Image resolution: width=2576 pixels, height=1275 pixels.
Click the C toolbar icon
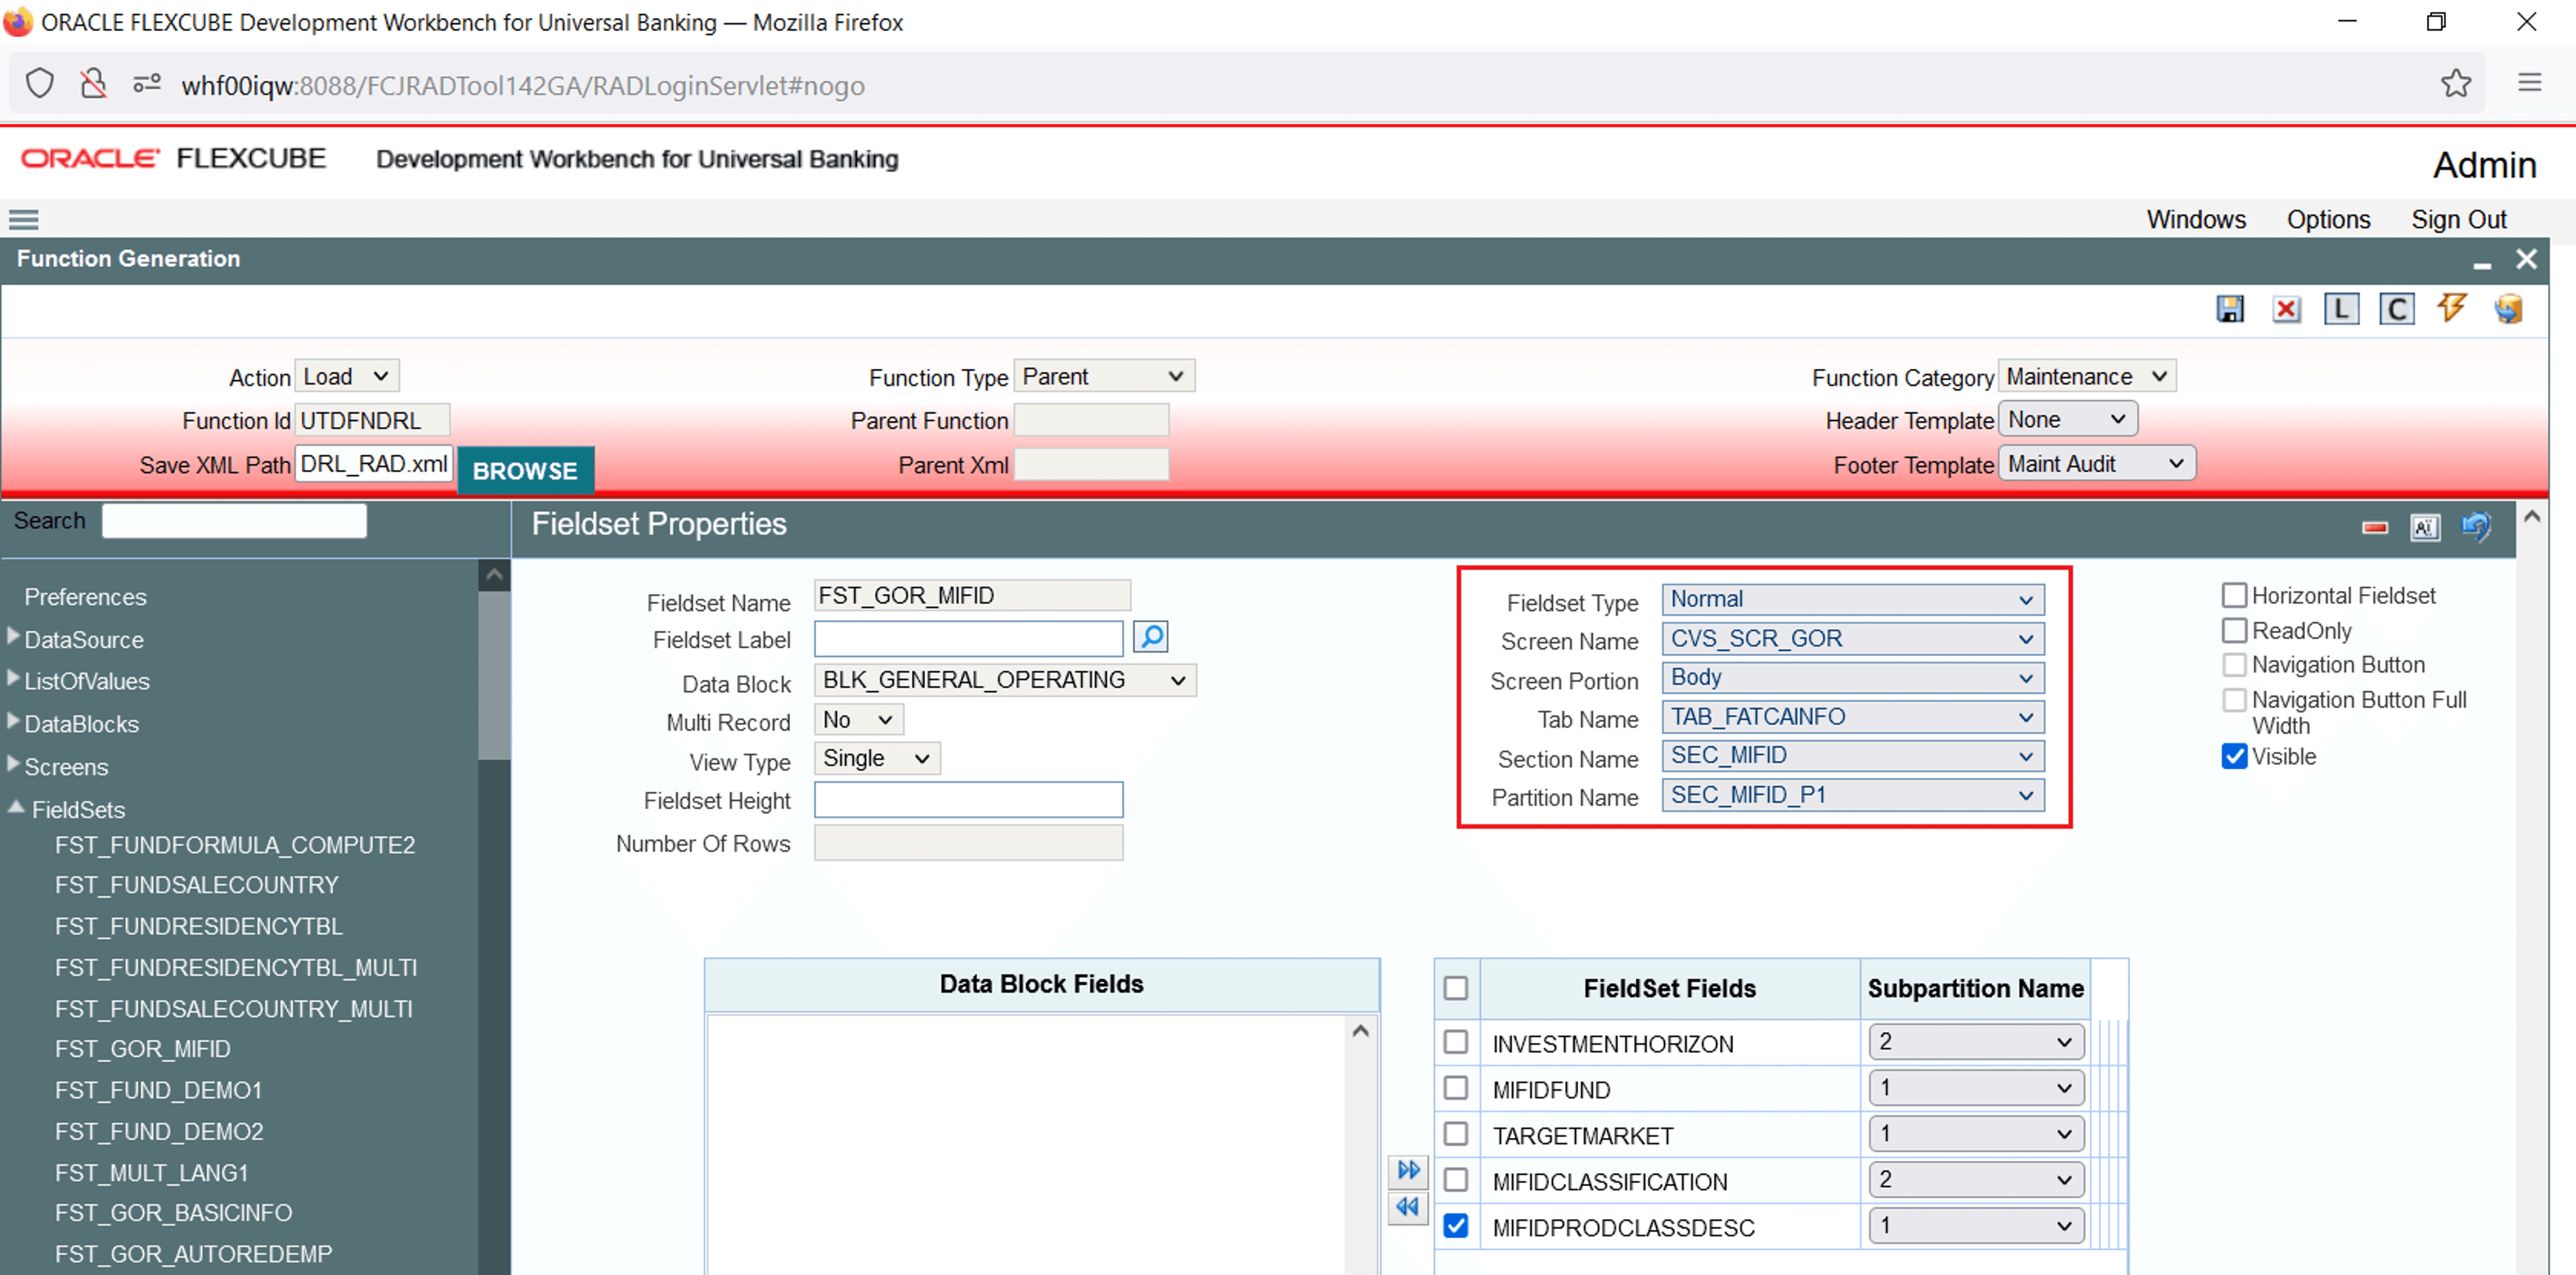click(x=2396, y=309)
